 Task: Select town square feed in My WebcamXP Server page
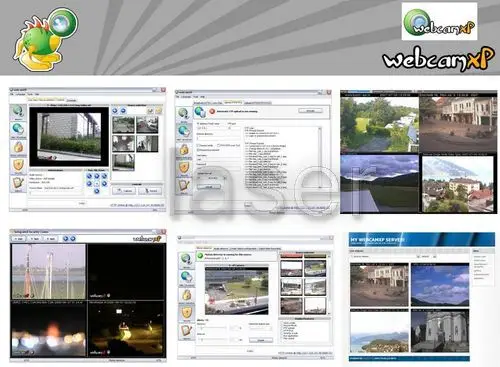point(379,284)
